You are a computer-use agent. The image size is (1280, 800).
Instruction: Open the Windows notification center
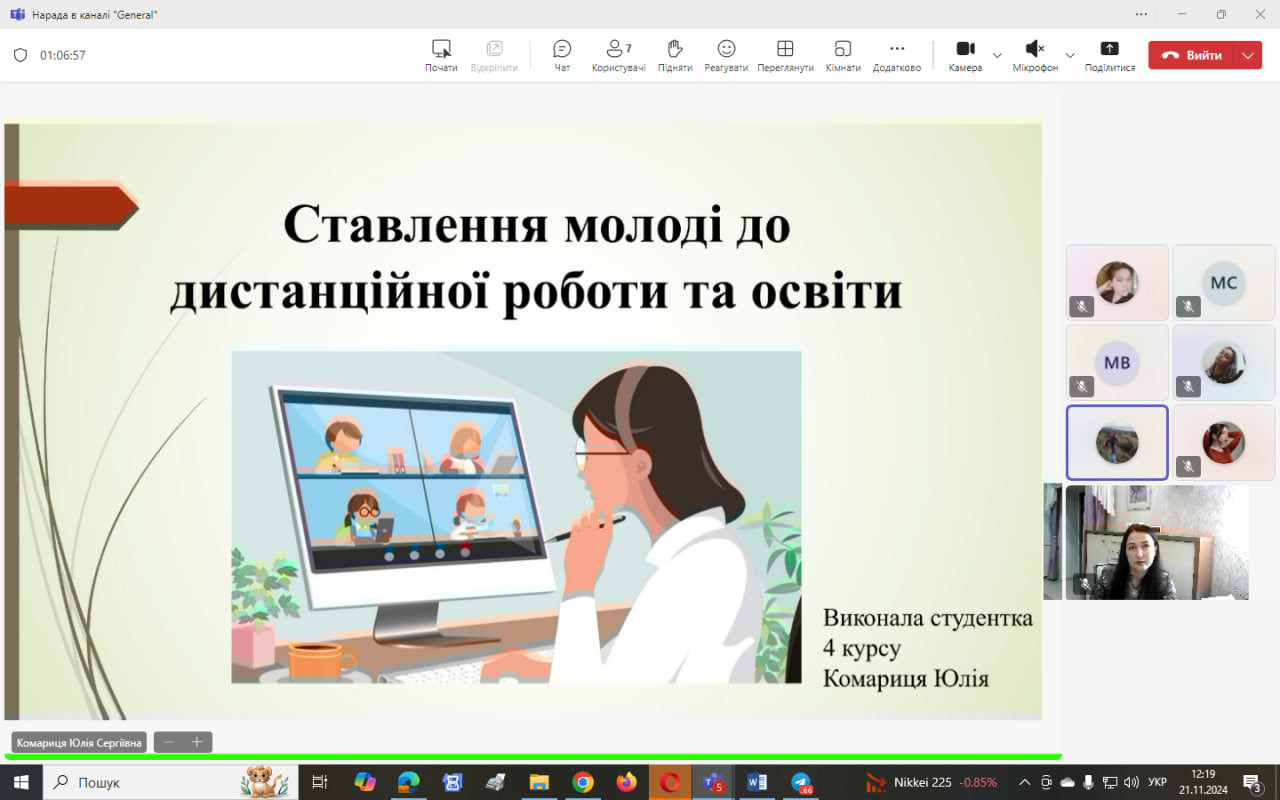pos(1253,782)
